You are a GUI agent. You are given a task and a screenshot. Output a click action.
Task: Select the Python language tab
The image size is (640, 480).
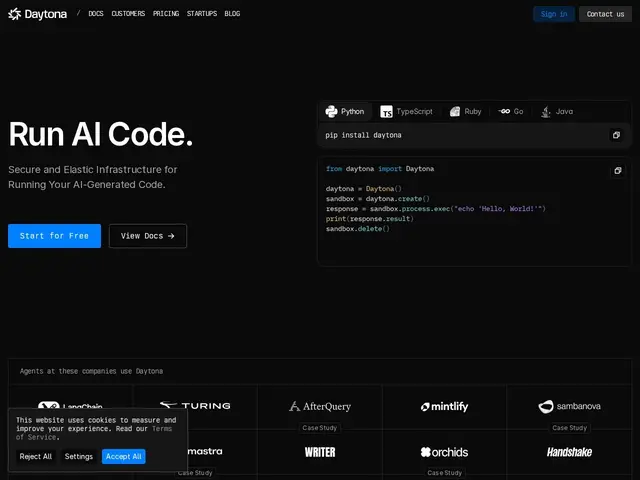point(345,111)
